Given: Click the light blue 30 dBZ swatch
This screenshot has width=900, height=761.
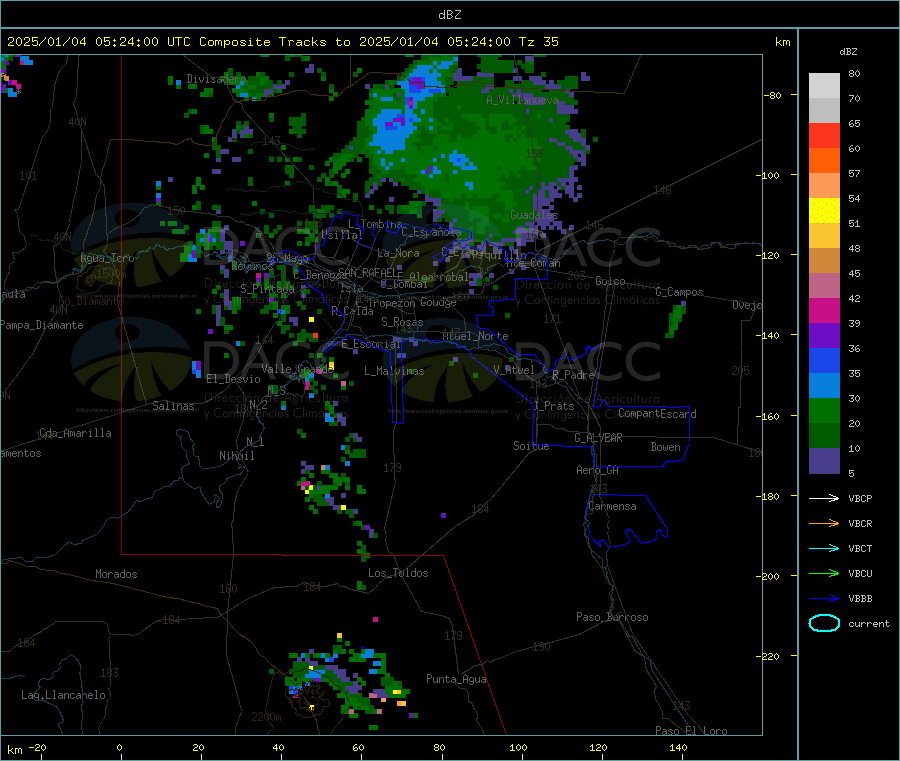Looking at the screenshot, I should [824, 386].
